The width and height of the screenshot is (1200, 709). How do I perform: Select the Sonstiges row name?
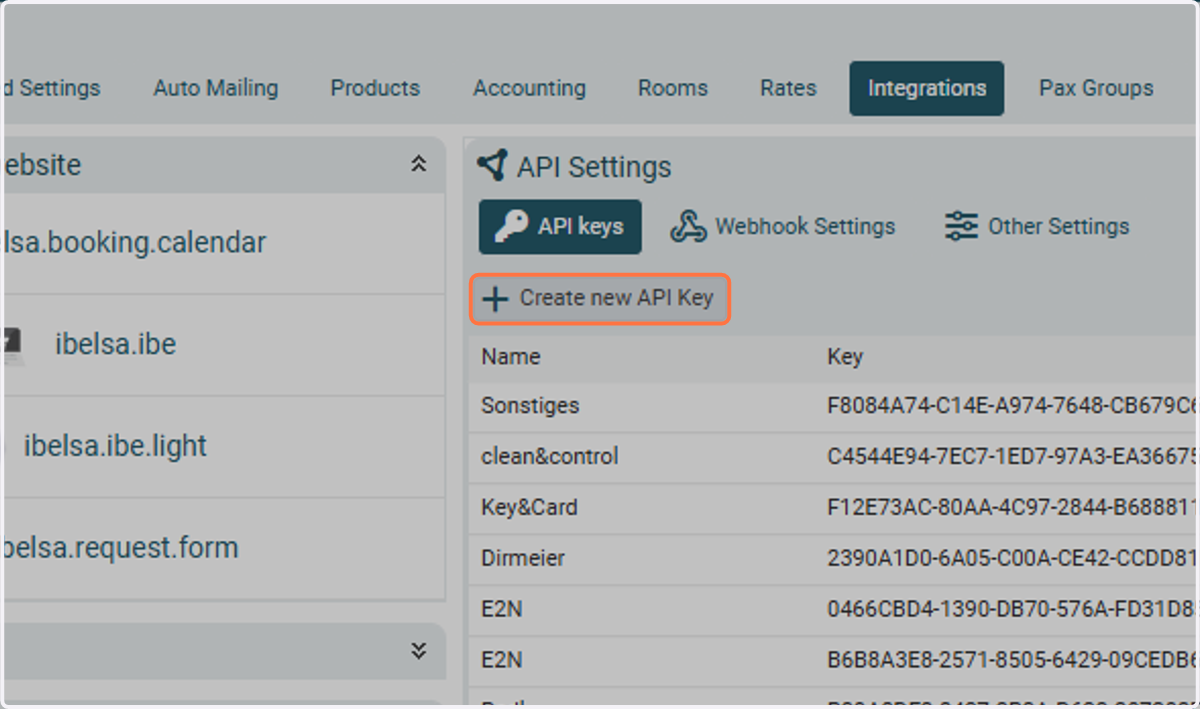click(x=530, y=406)
